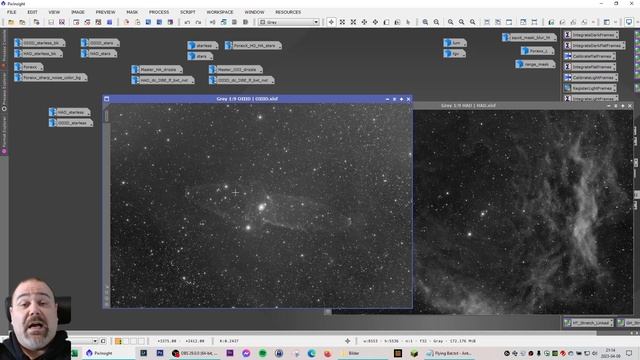The width and height of the screenshot is (640, 360).
Task: Click the Open file folder icon
Action: coord(11,22)
